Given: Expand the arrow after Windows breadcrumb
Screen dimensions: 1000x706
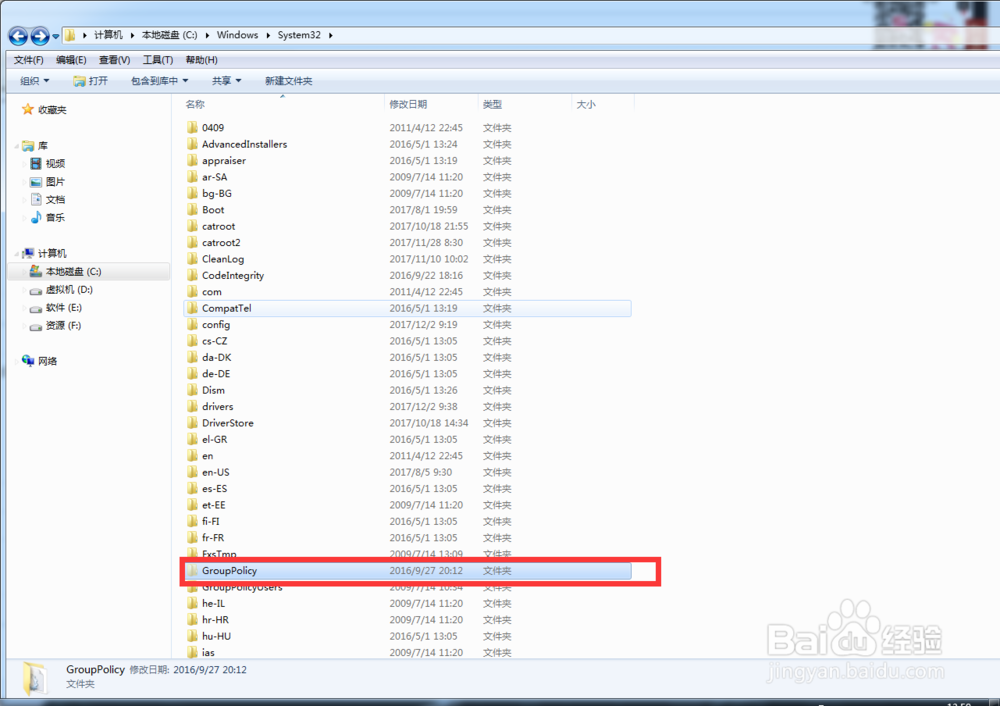Looking at the screenshot, I should click(268, 35).
